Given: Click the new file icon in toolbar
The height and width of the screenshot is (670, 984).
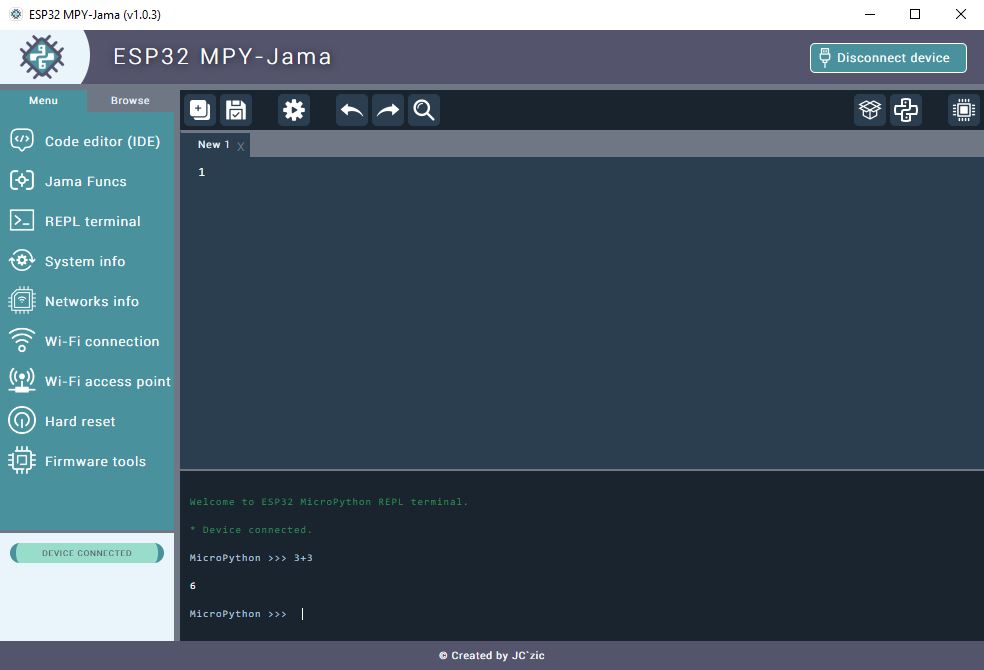Looking at the screenshot, I should (x=200, y=110).
